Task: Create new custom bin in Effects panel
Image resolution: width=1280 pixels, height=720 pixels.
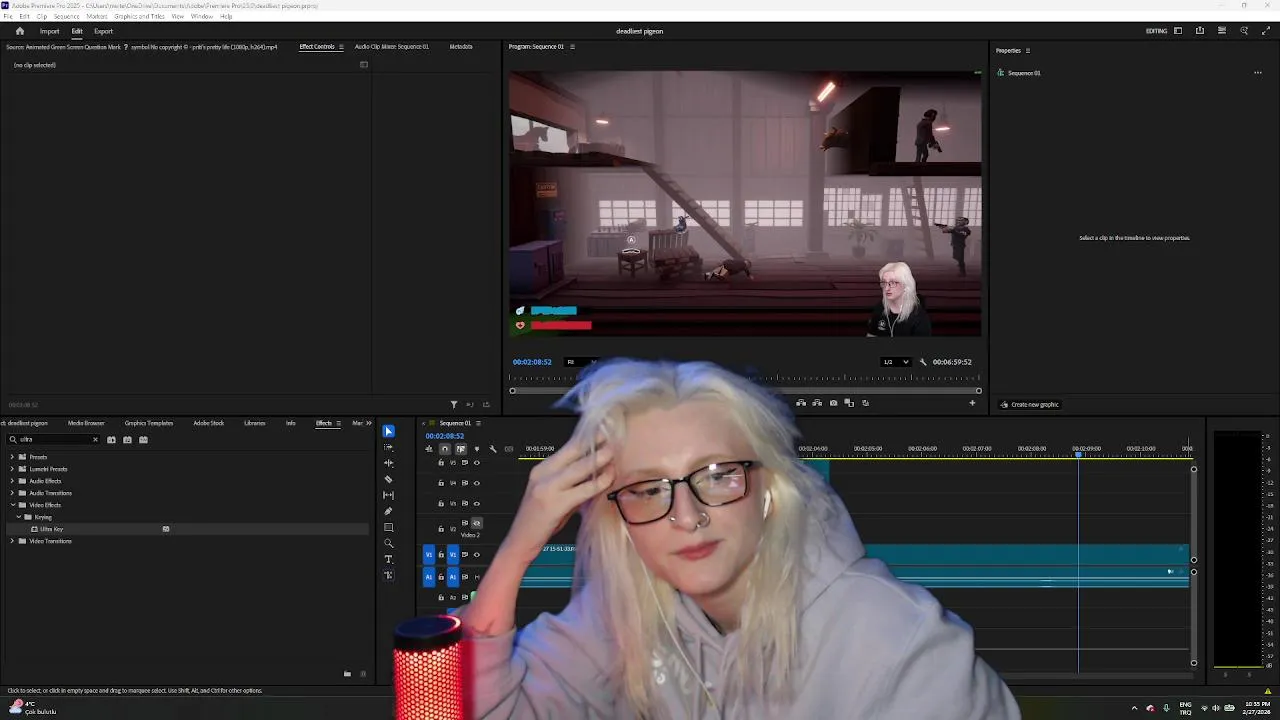Action: pyautogui.click(x=347, y=674)
